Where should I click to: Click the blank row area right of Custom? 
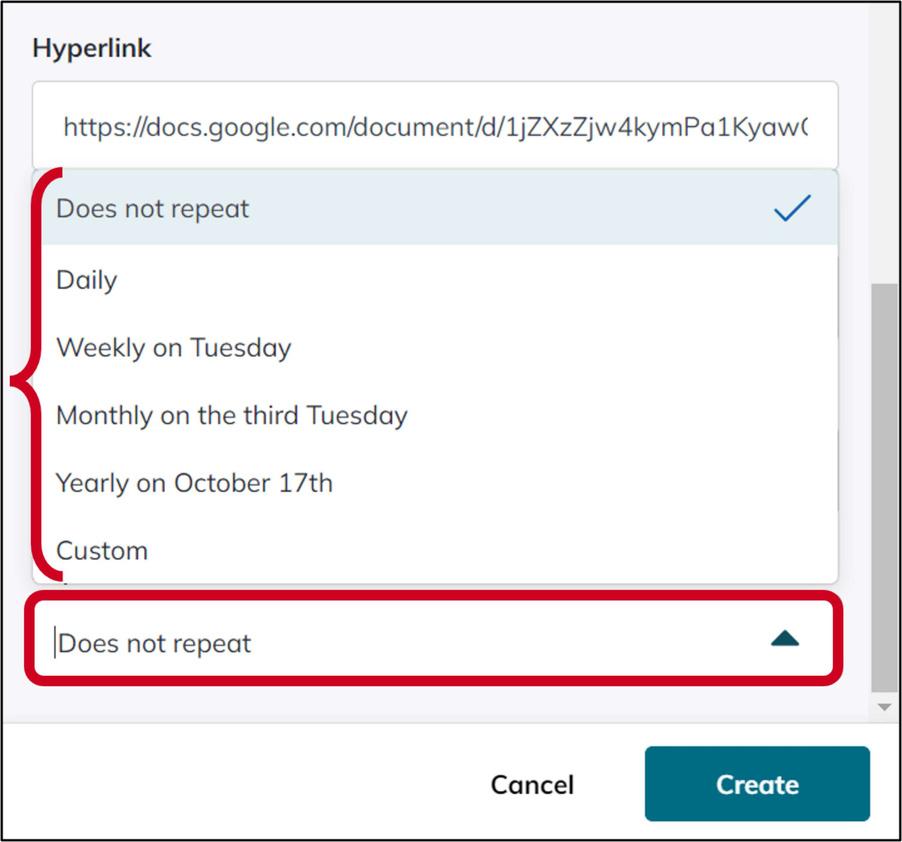(x=493, y=551)
